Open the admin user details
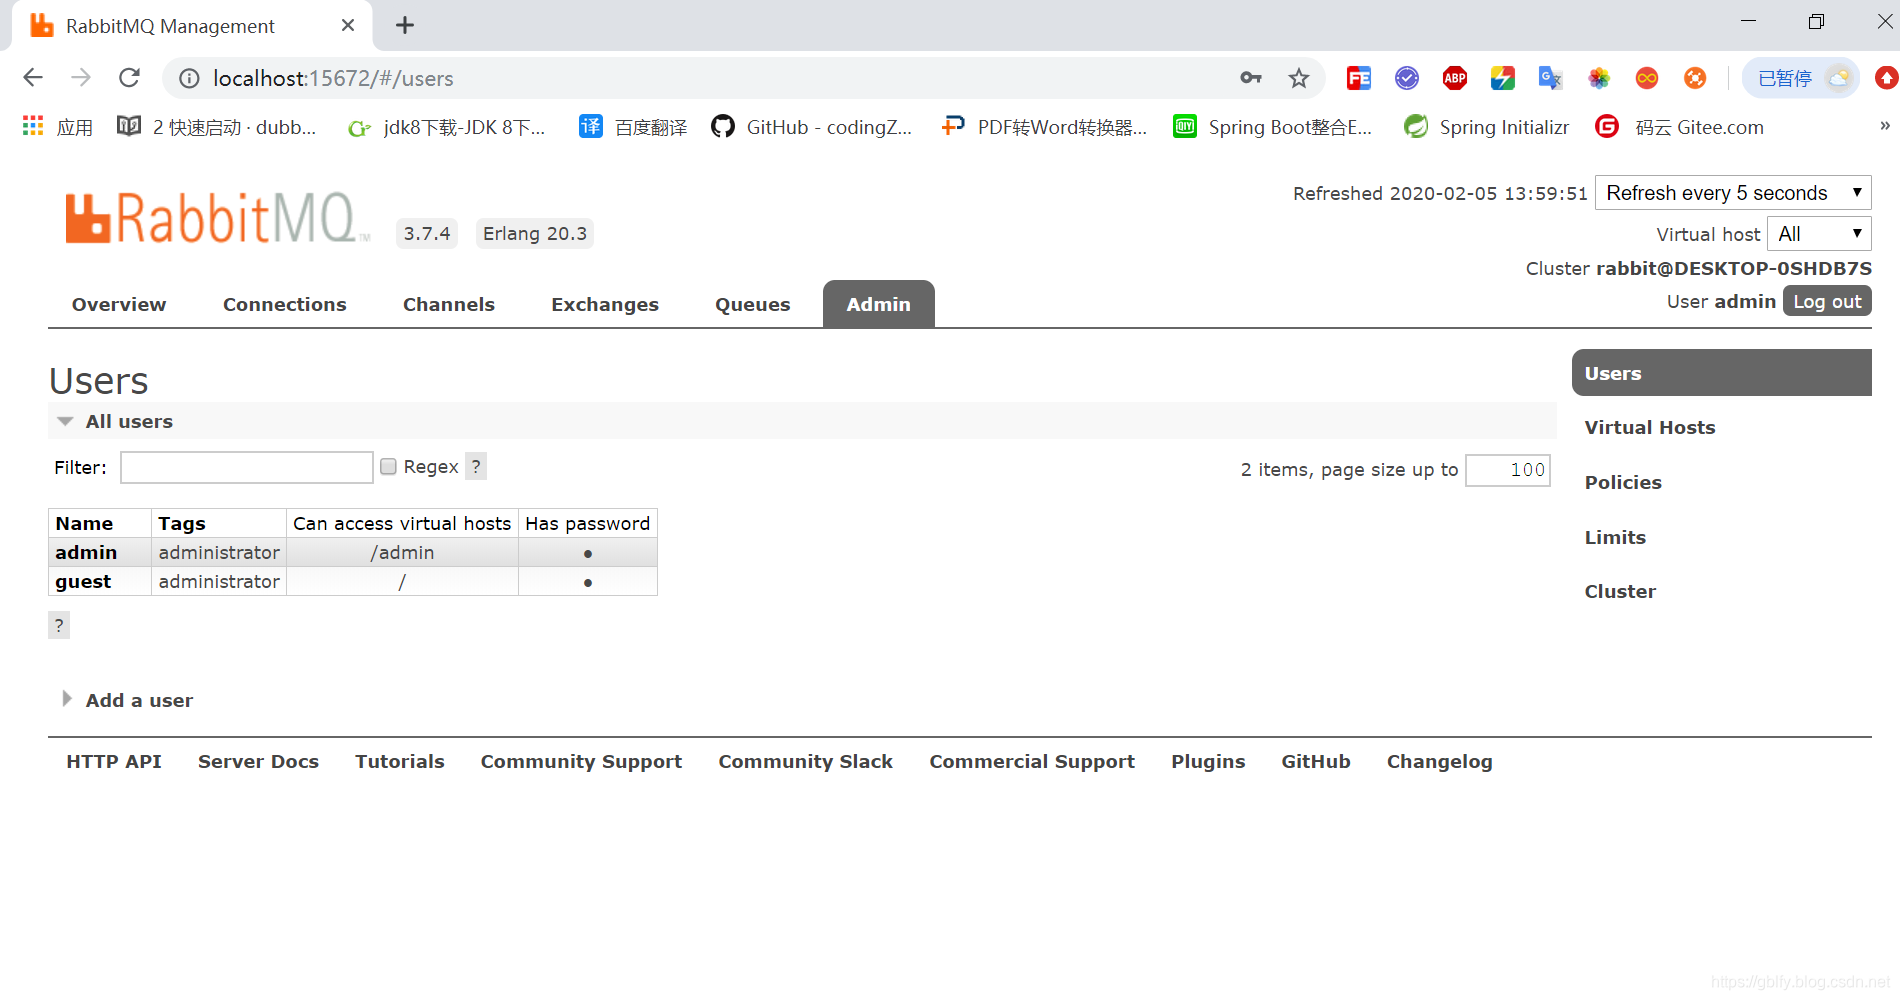 click(x=86, y=552)
